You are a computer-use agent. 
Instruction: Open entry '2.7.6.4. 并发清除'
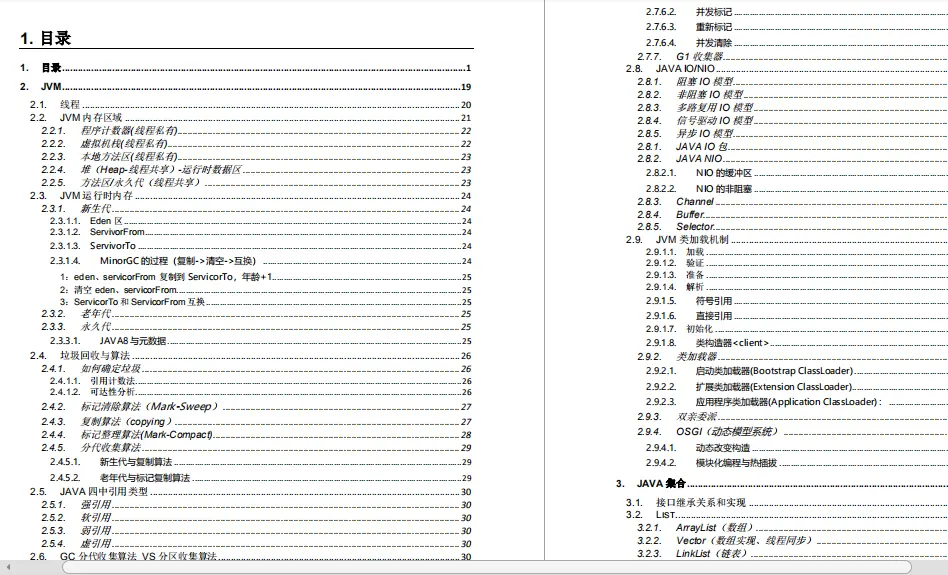pyautogui.click(x=796, y=43)
